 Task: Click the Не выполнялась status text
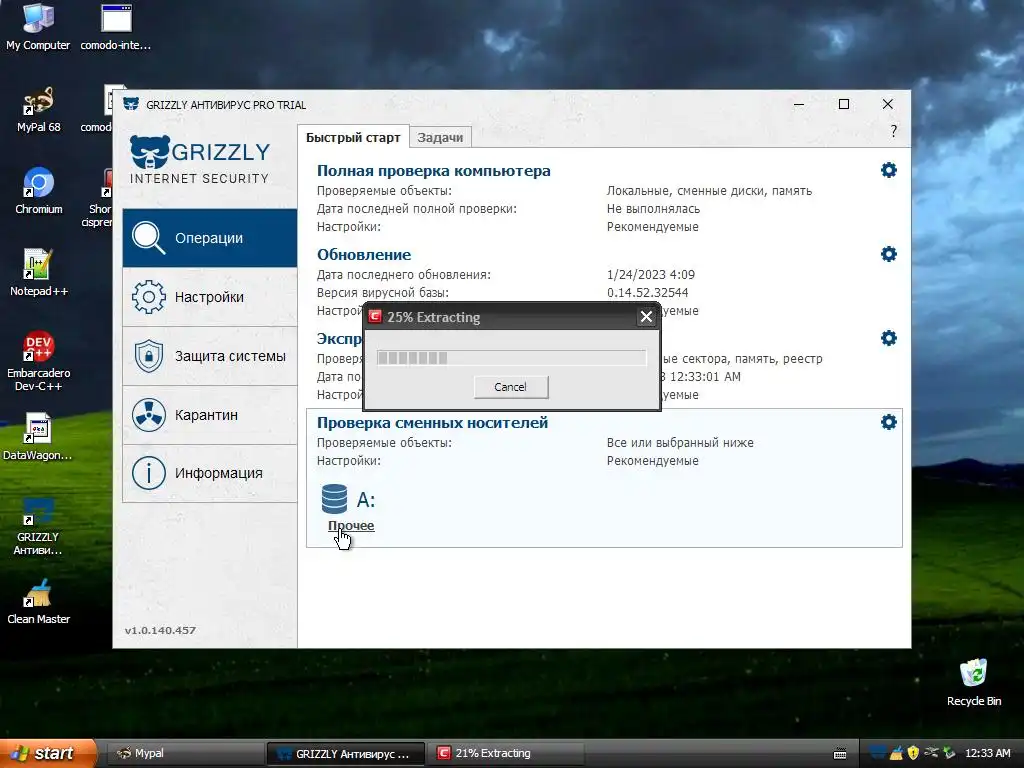[x=653, y=209]
